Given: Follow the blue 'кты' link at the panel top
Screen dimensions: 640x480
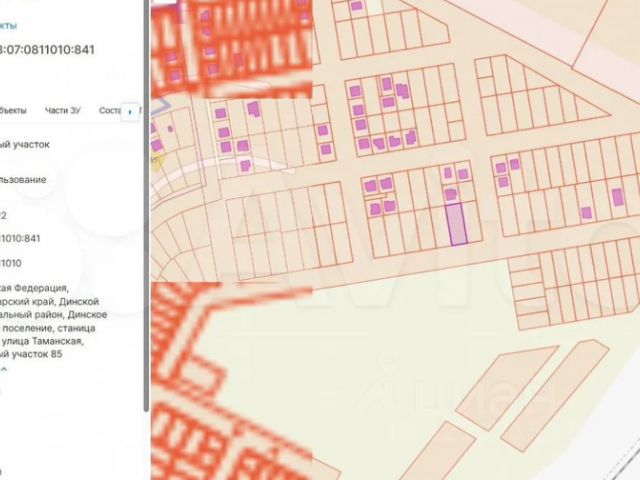Looking at the screenshot, I should 8,25.
